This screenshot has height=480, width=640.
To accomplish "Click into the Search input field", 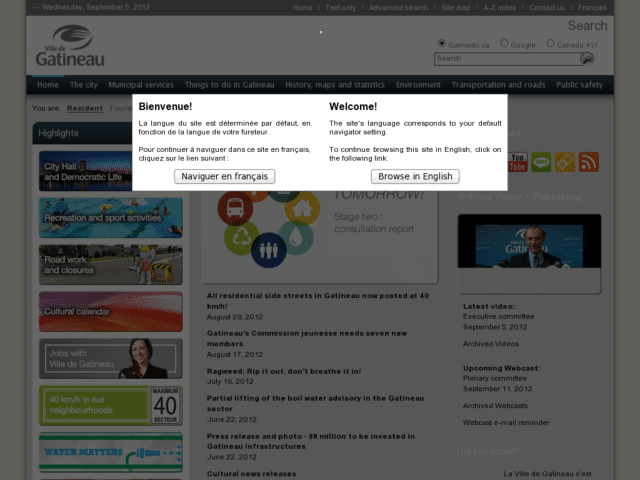I will [507, 59].
